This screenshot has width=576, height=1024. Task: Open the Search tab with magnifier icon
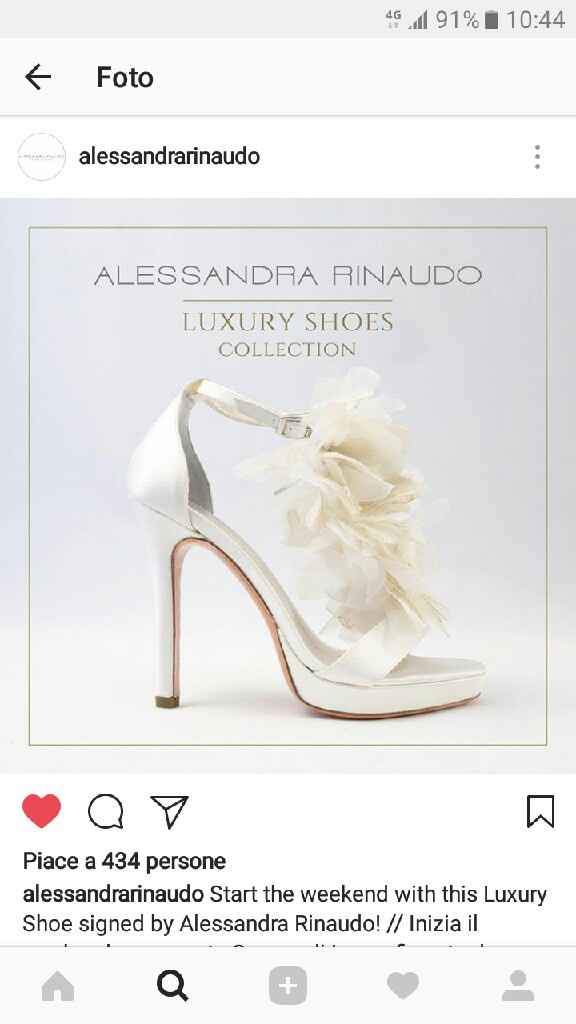[172, 986]
